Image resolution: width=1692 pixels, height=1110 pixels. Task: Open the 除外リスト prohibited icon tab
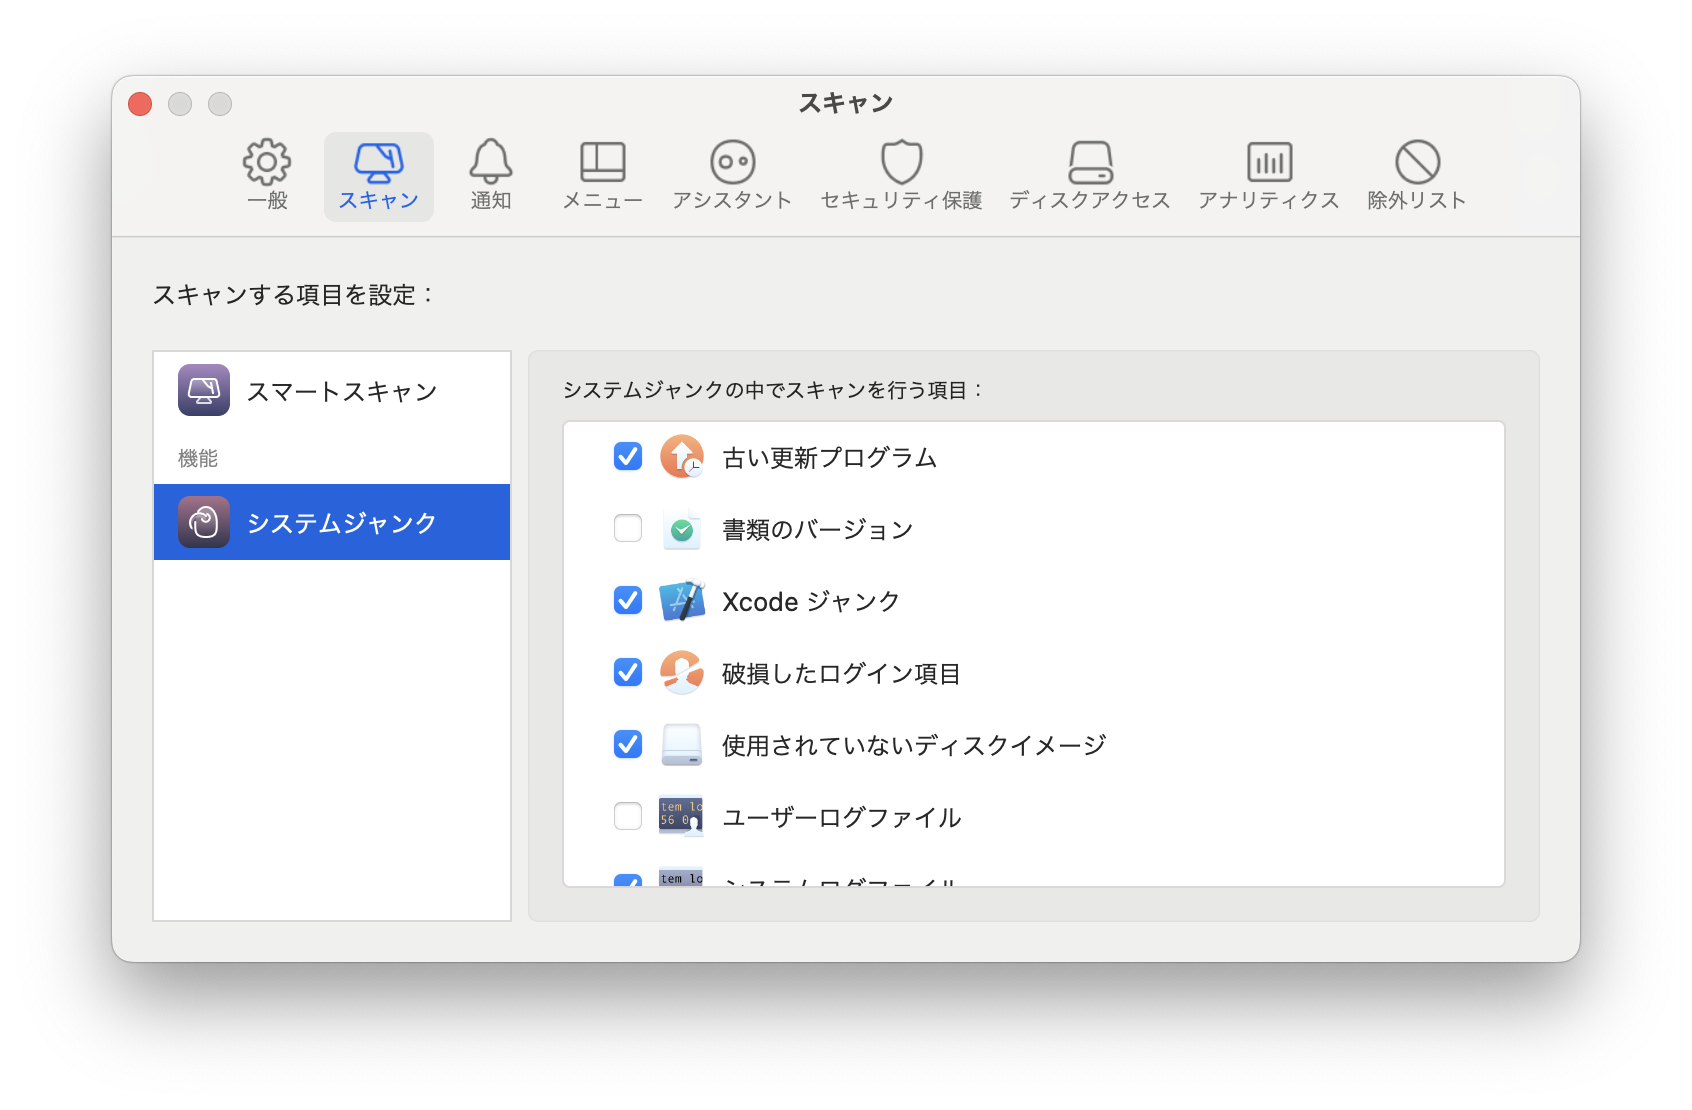pos(1417,162)
